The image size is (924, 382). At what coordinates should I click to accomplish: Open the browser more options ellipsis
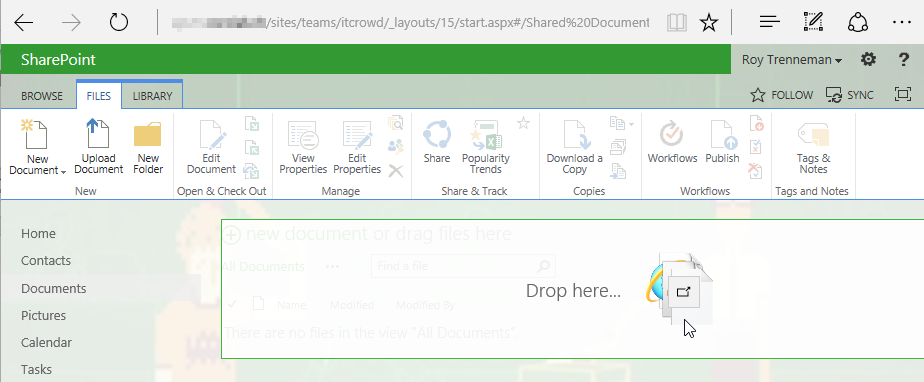coord(902,22)
